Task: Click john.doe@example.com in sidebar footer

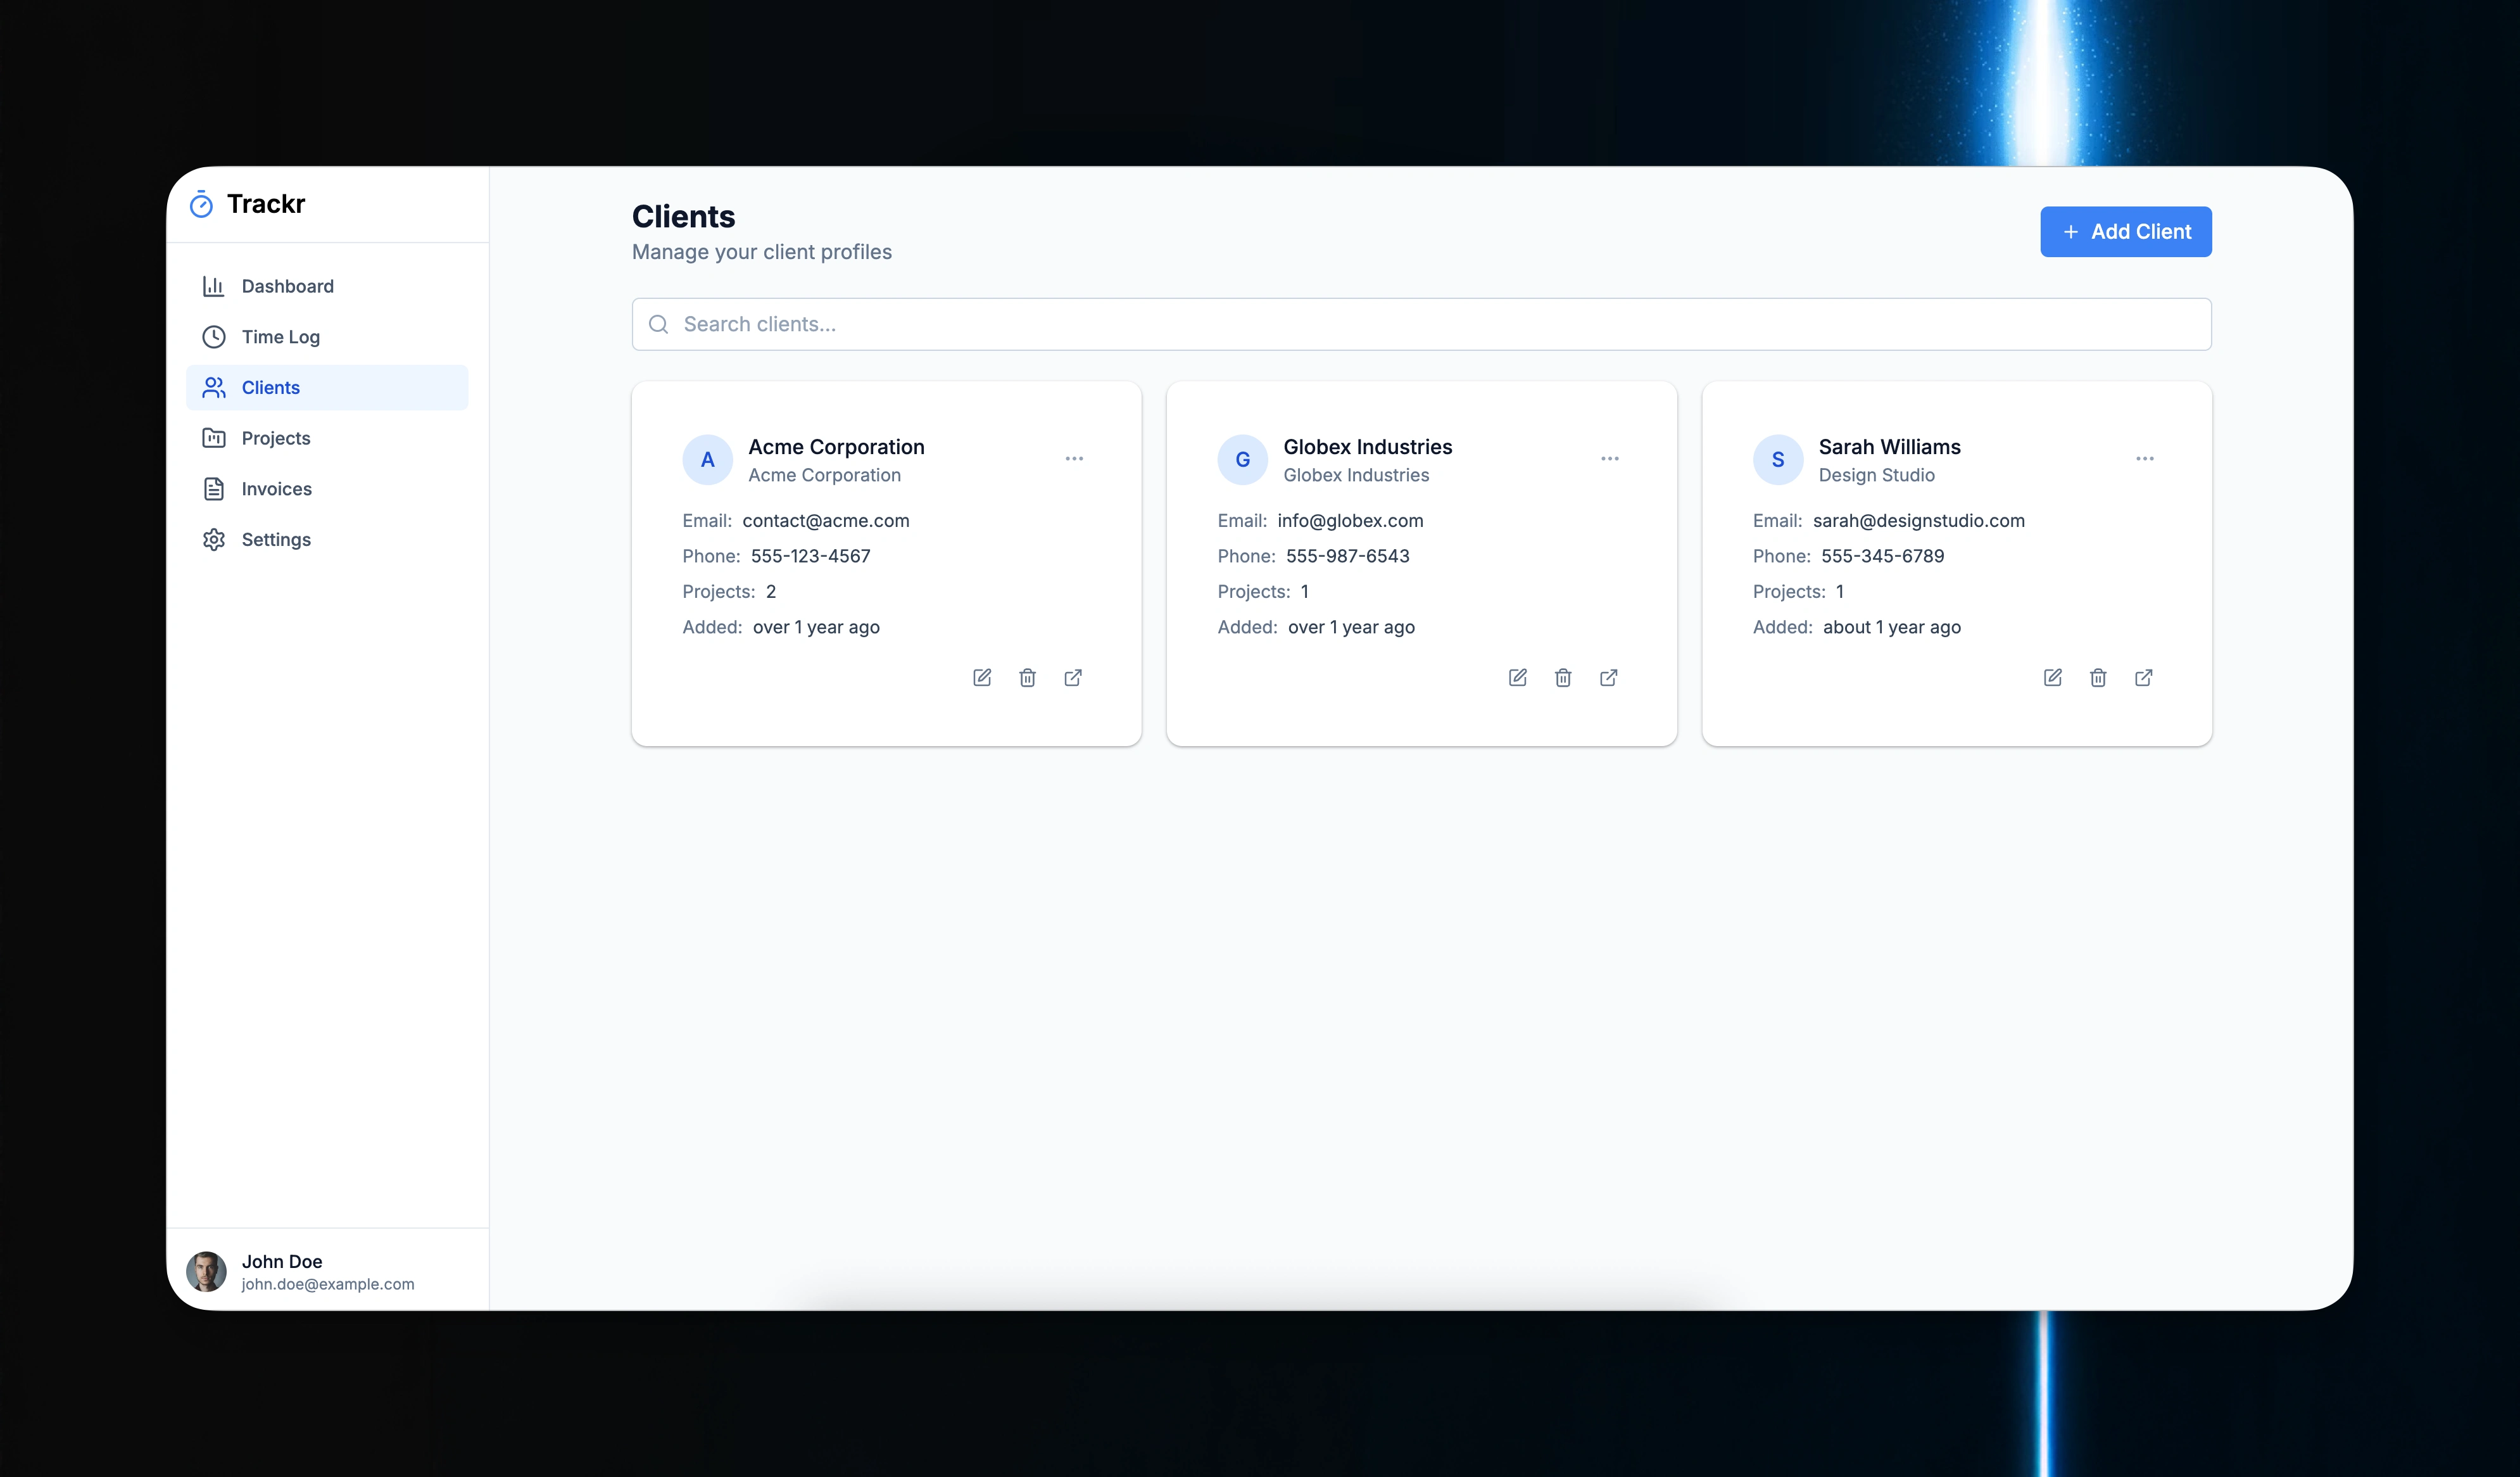Action: tap(328, 1284)
